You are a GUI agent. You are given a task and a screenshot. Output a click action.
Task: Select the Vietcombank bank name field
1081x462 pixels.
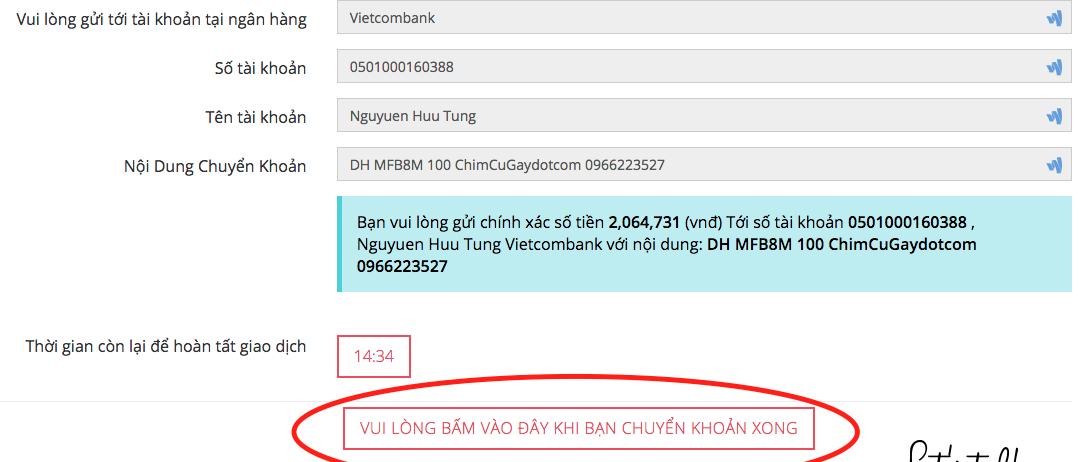704,18
